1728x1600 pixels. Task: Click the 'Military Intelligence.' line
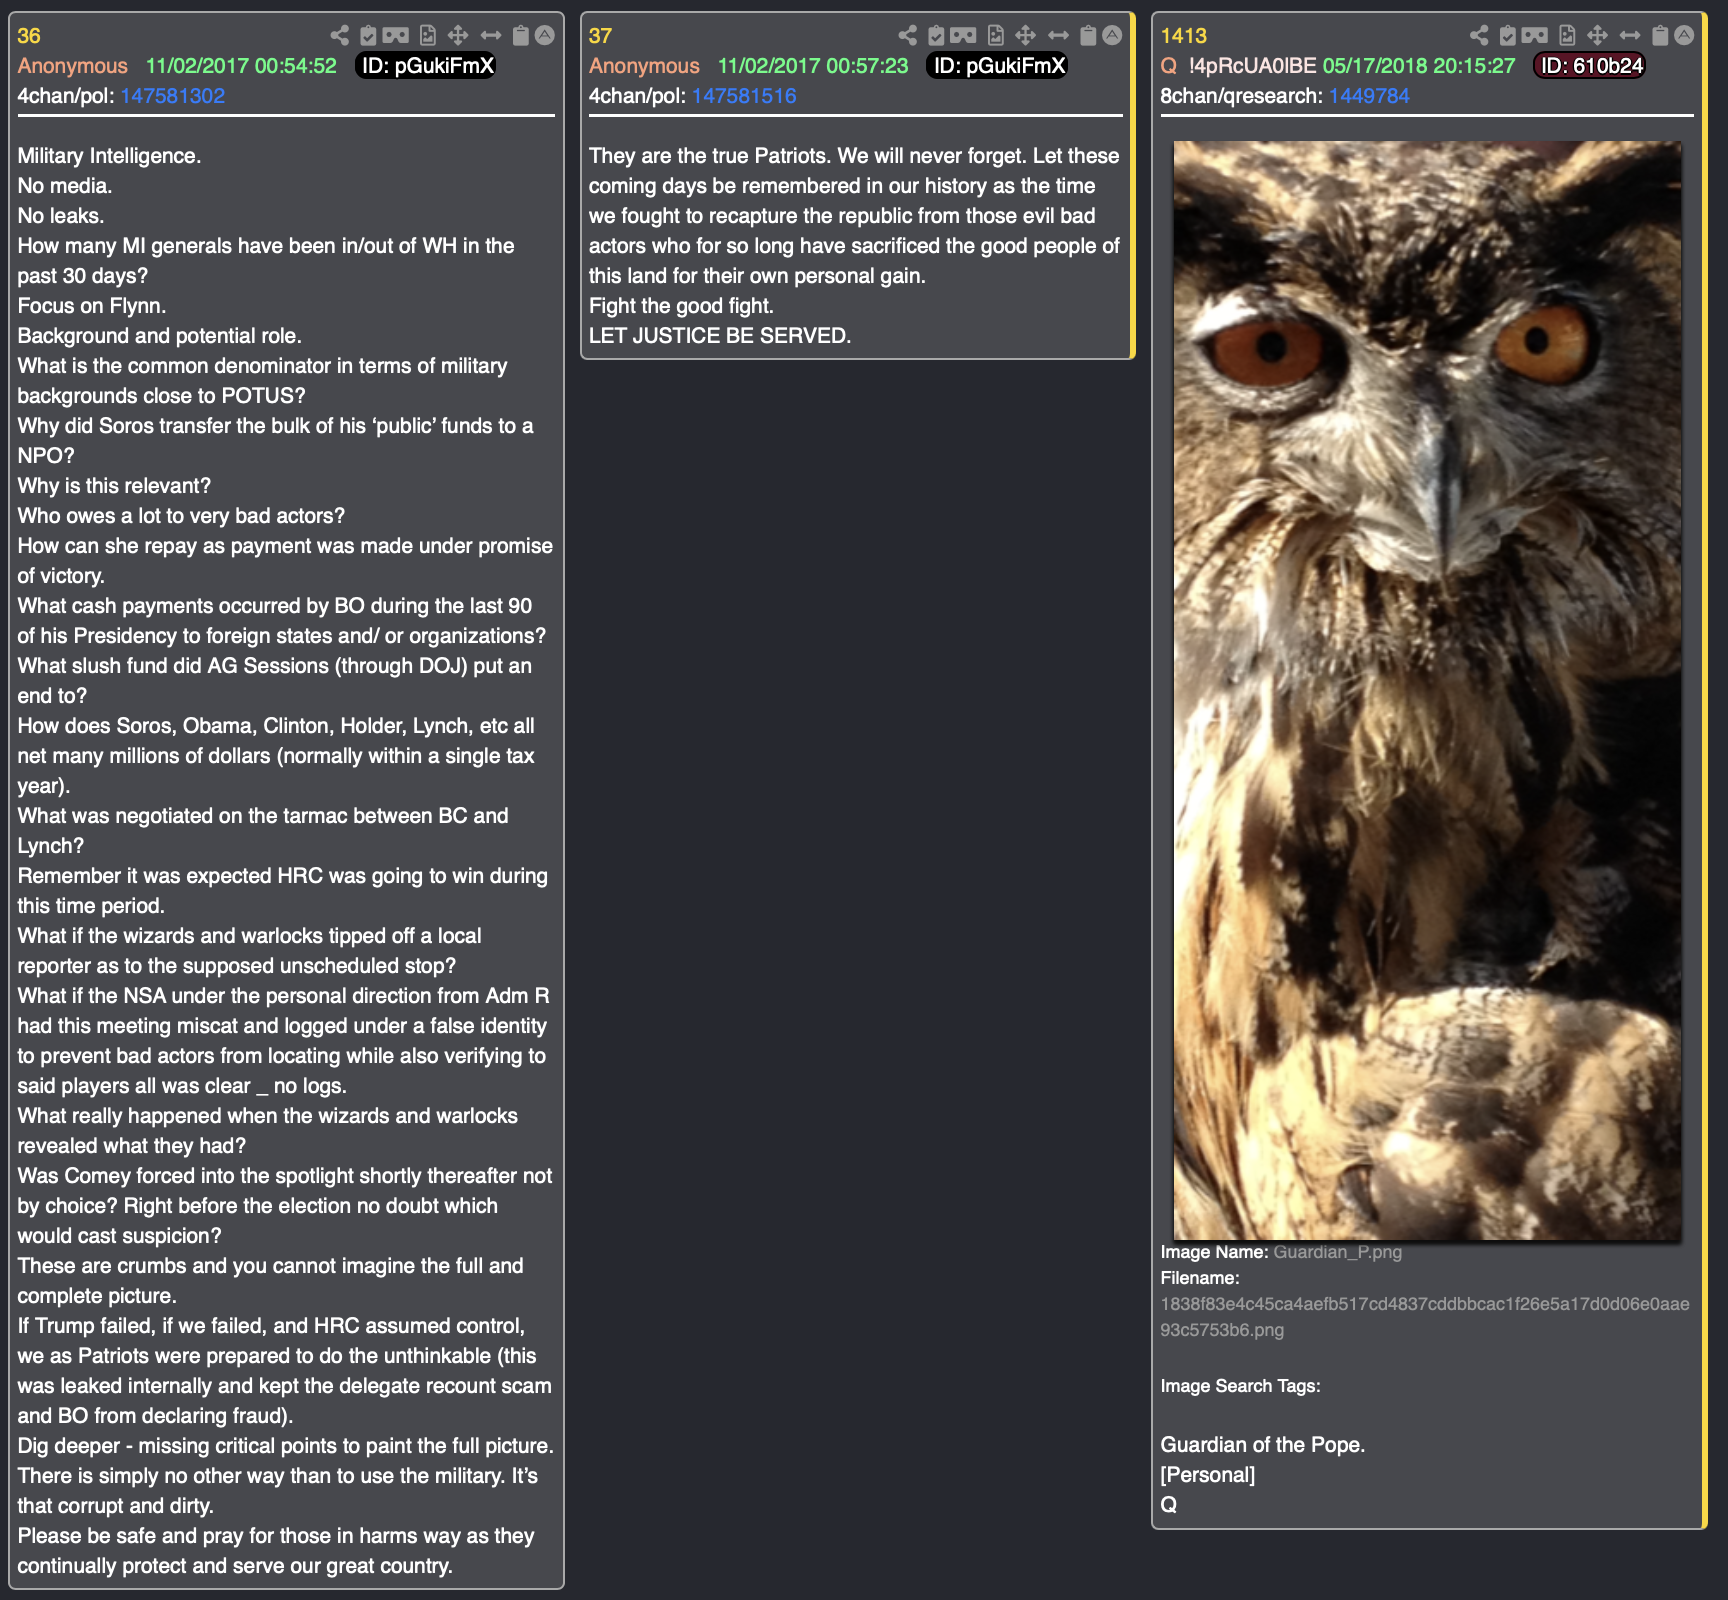click(109, 156)
